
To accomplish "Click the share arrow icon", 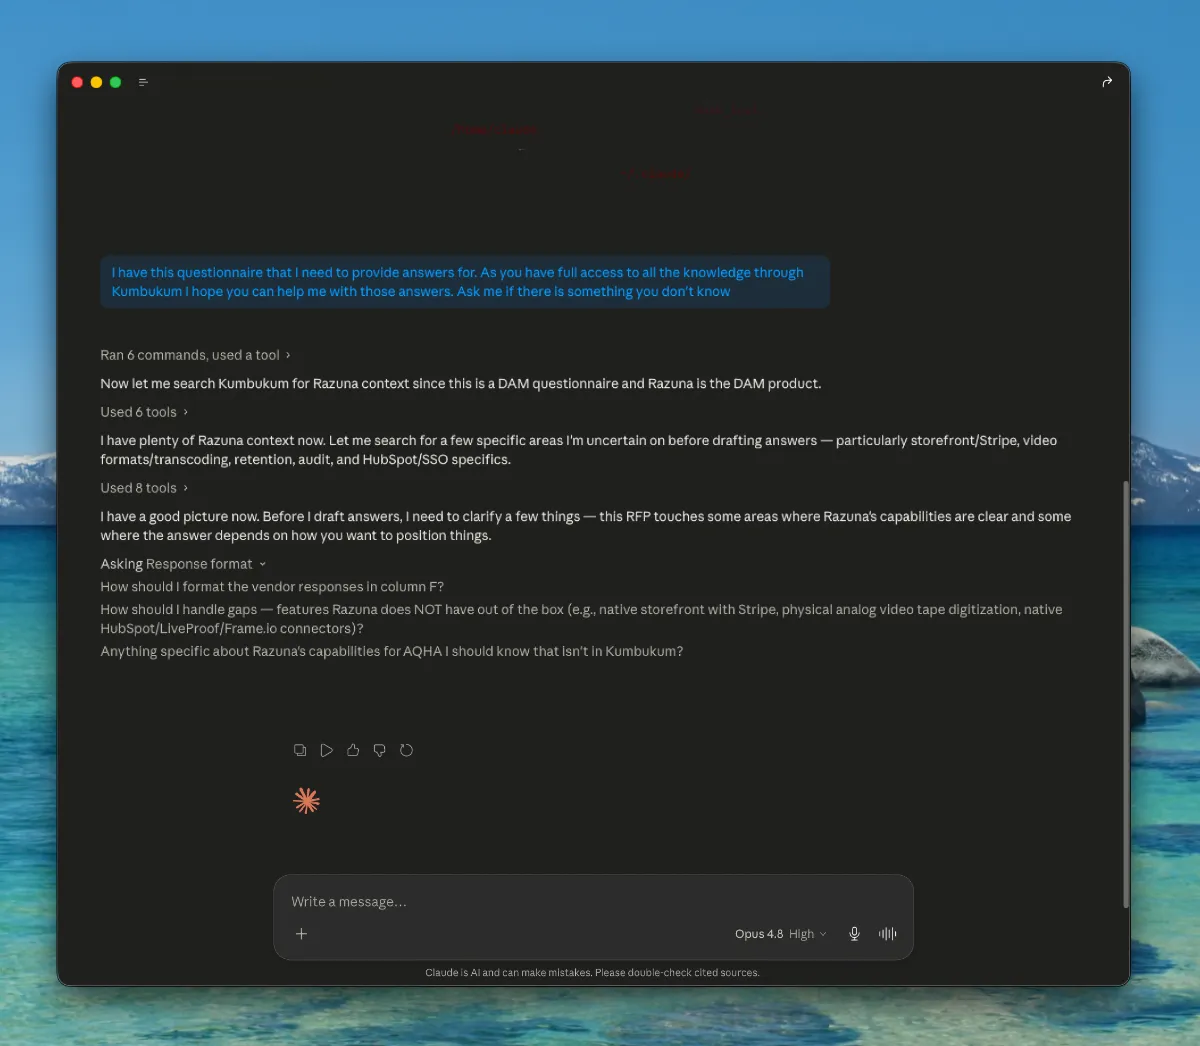I will point(1107,82).
